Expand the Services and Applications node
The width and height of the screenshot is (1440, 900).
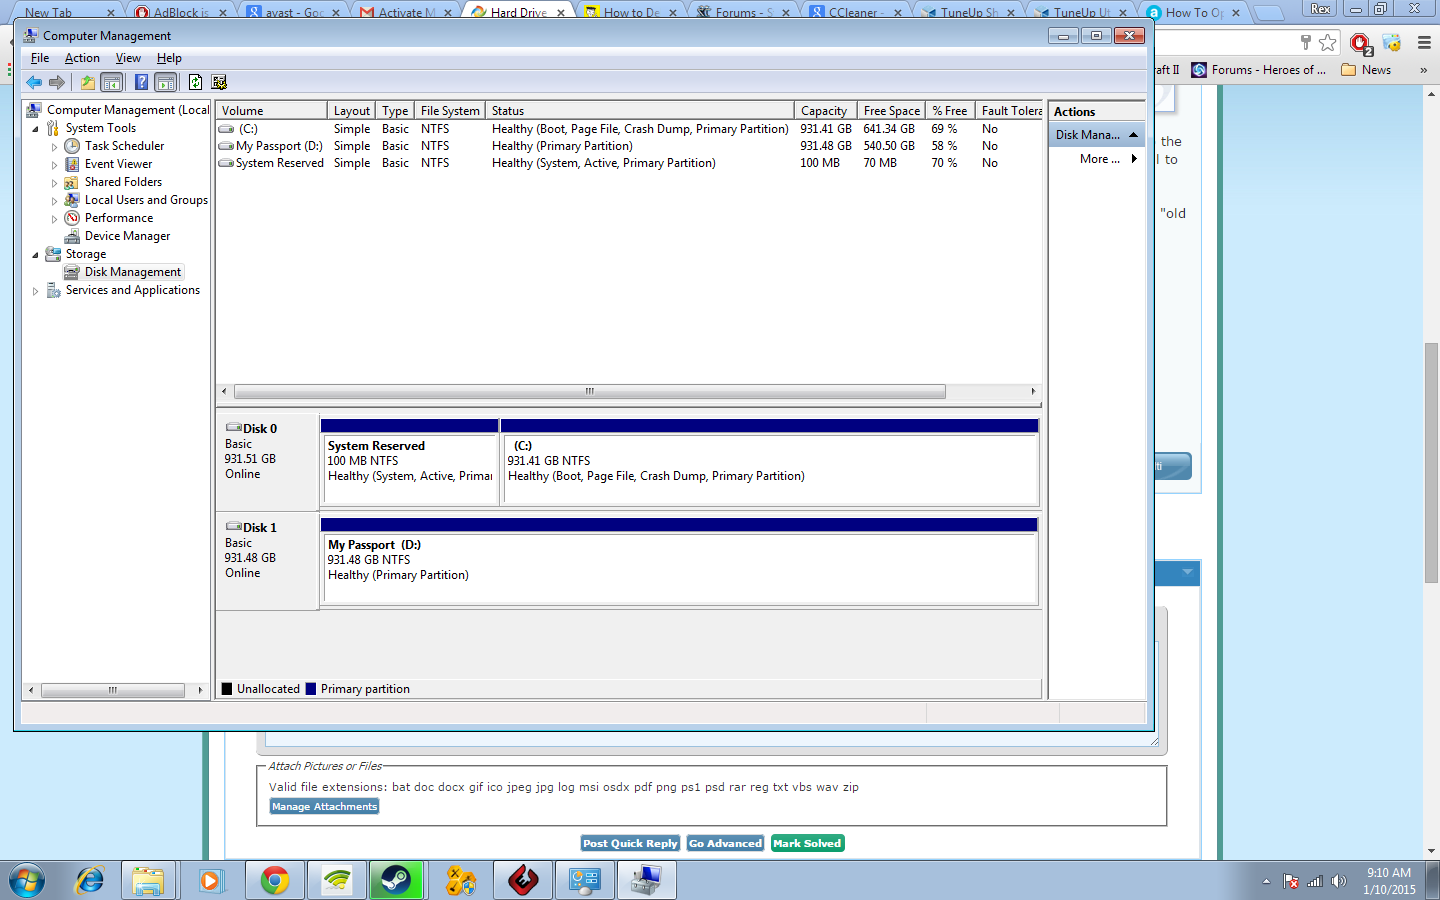[36, 291]
